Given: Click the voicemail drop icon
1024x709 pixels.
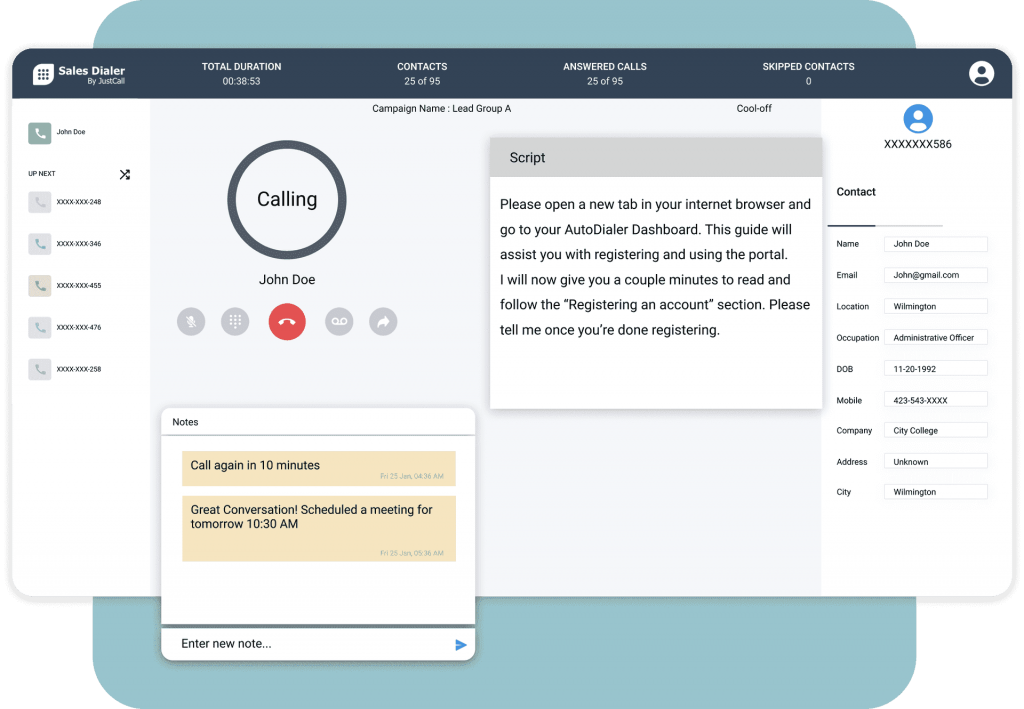Looking at the screenshot, I should (339, 321).
